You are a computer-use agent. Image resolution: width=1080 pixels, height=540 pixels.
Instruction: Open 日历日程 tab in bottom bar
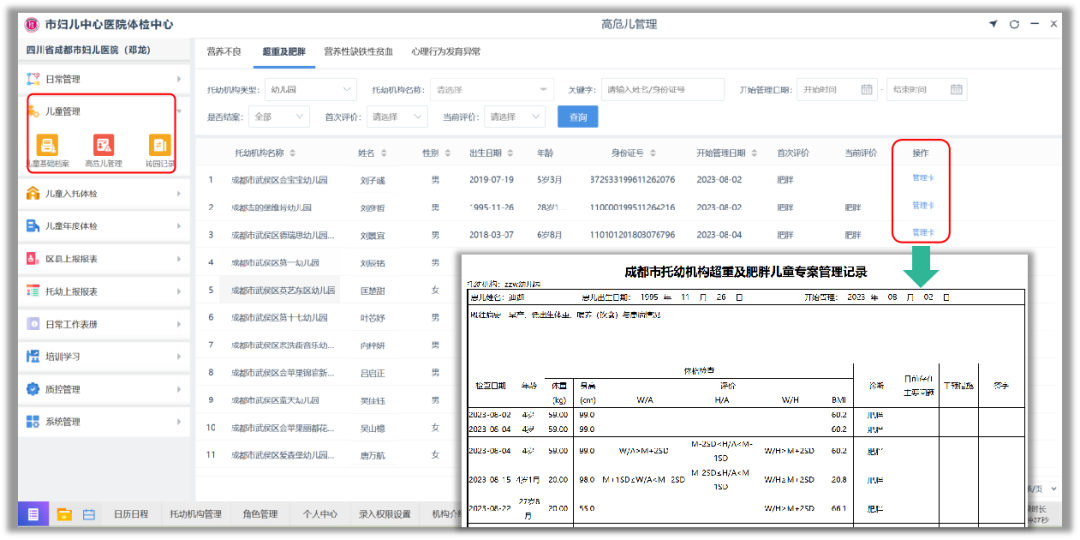pos(131,514)
